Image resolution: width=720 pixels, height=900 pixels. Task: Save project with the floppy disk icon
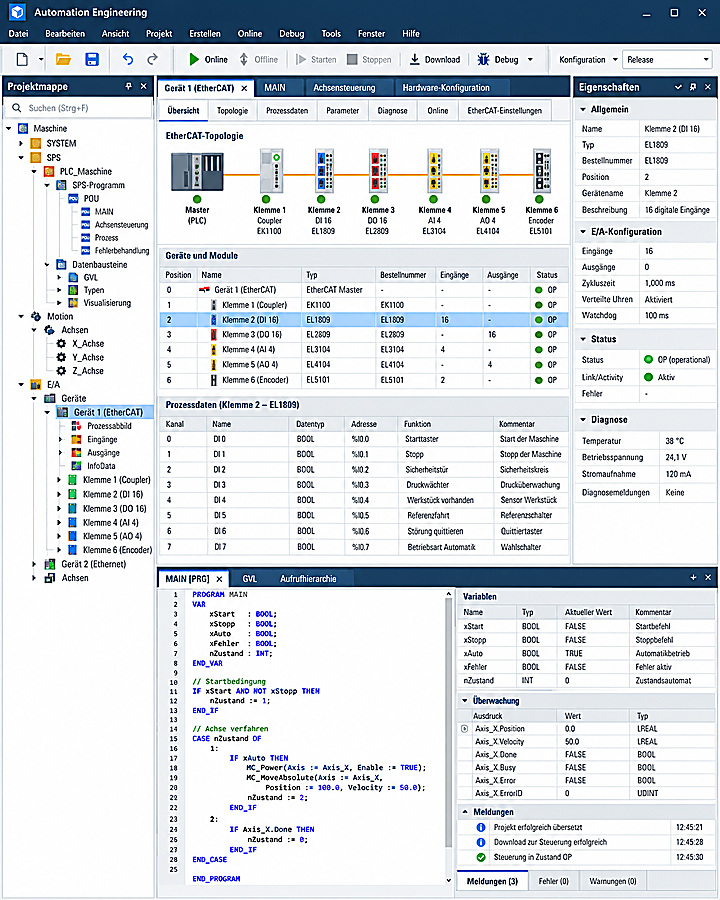point(92,59)
